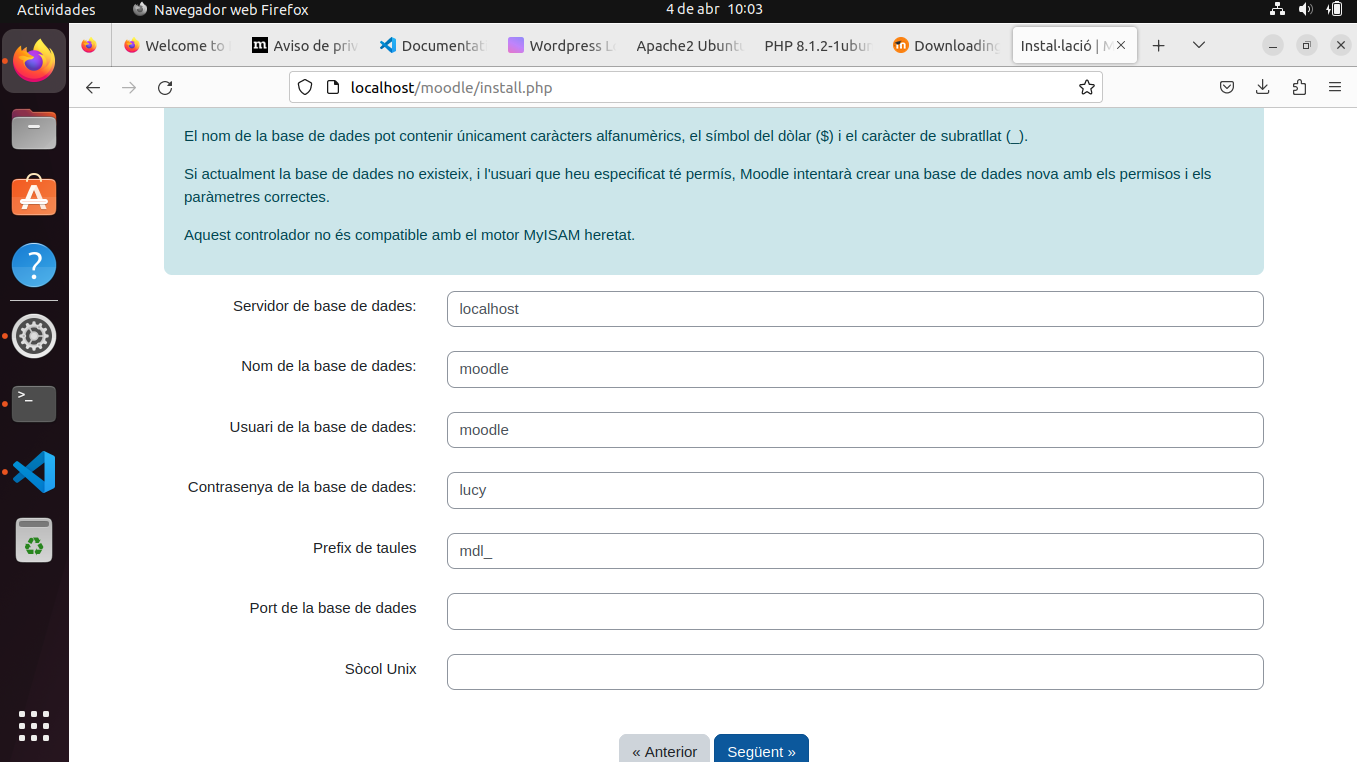Screen dimensions: 1357x762
Task: Click the Port de la base de dades field
Action: pyautogui.click(x=854, y=611)
